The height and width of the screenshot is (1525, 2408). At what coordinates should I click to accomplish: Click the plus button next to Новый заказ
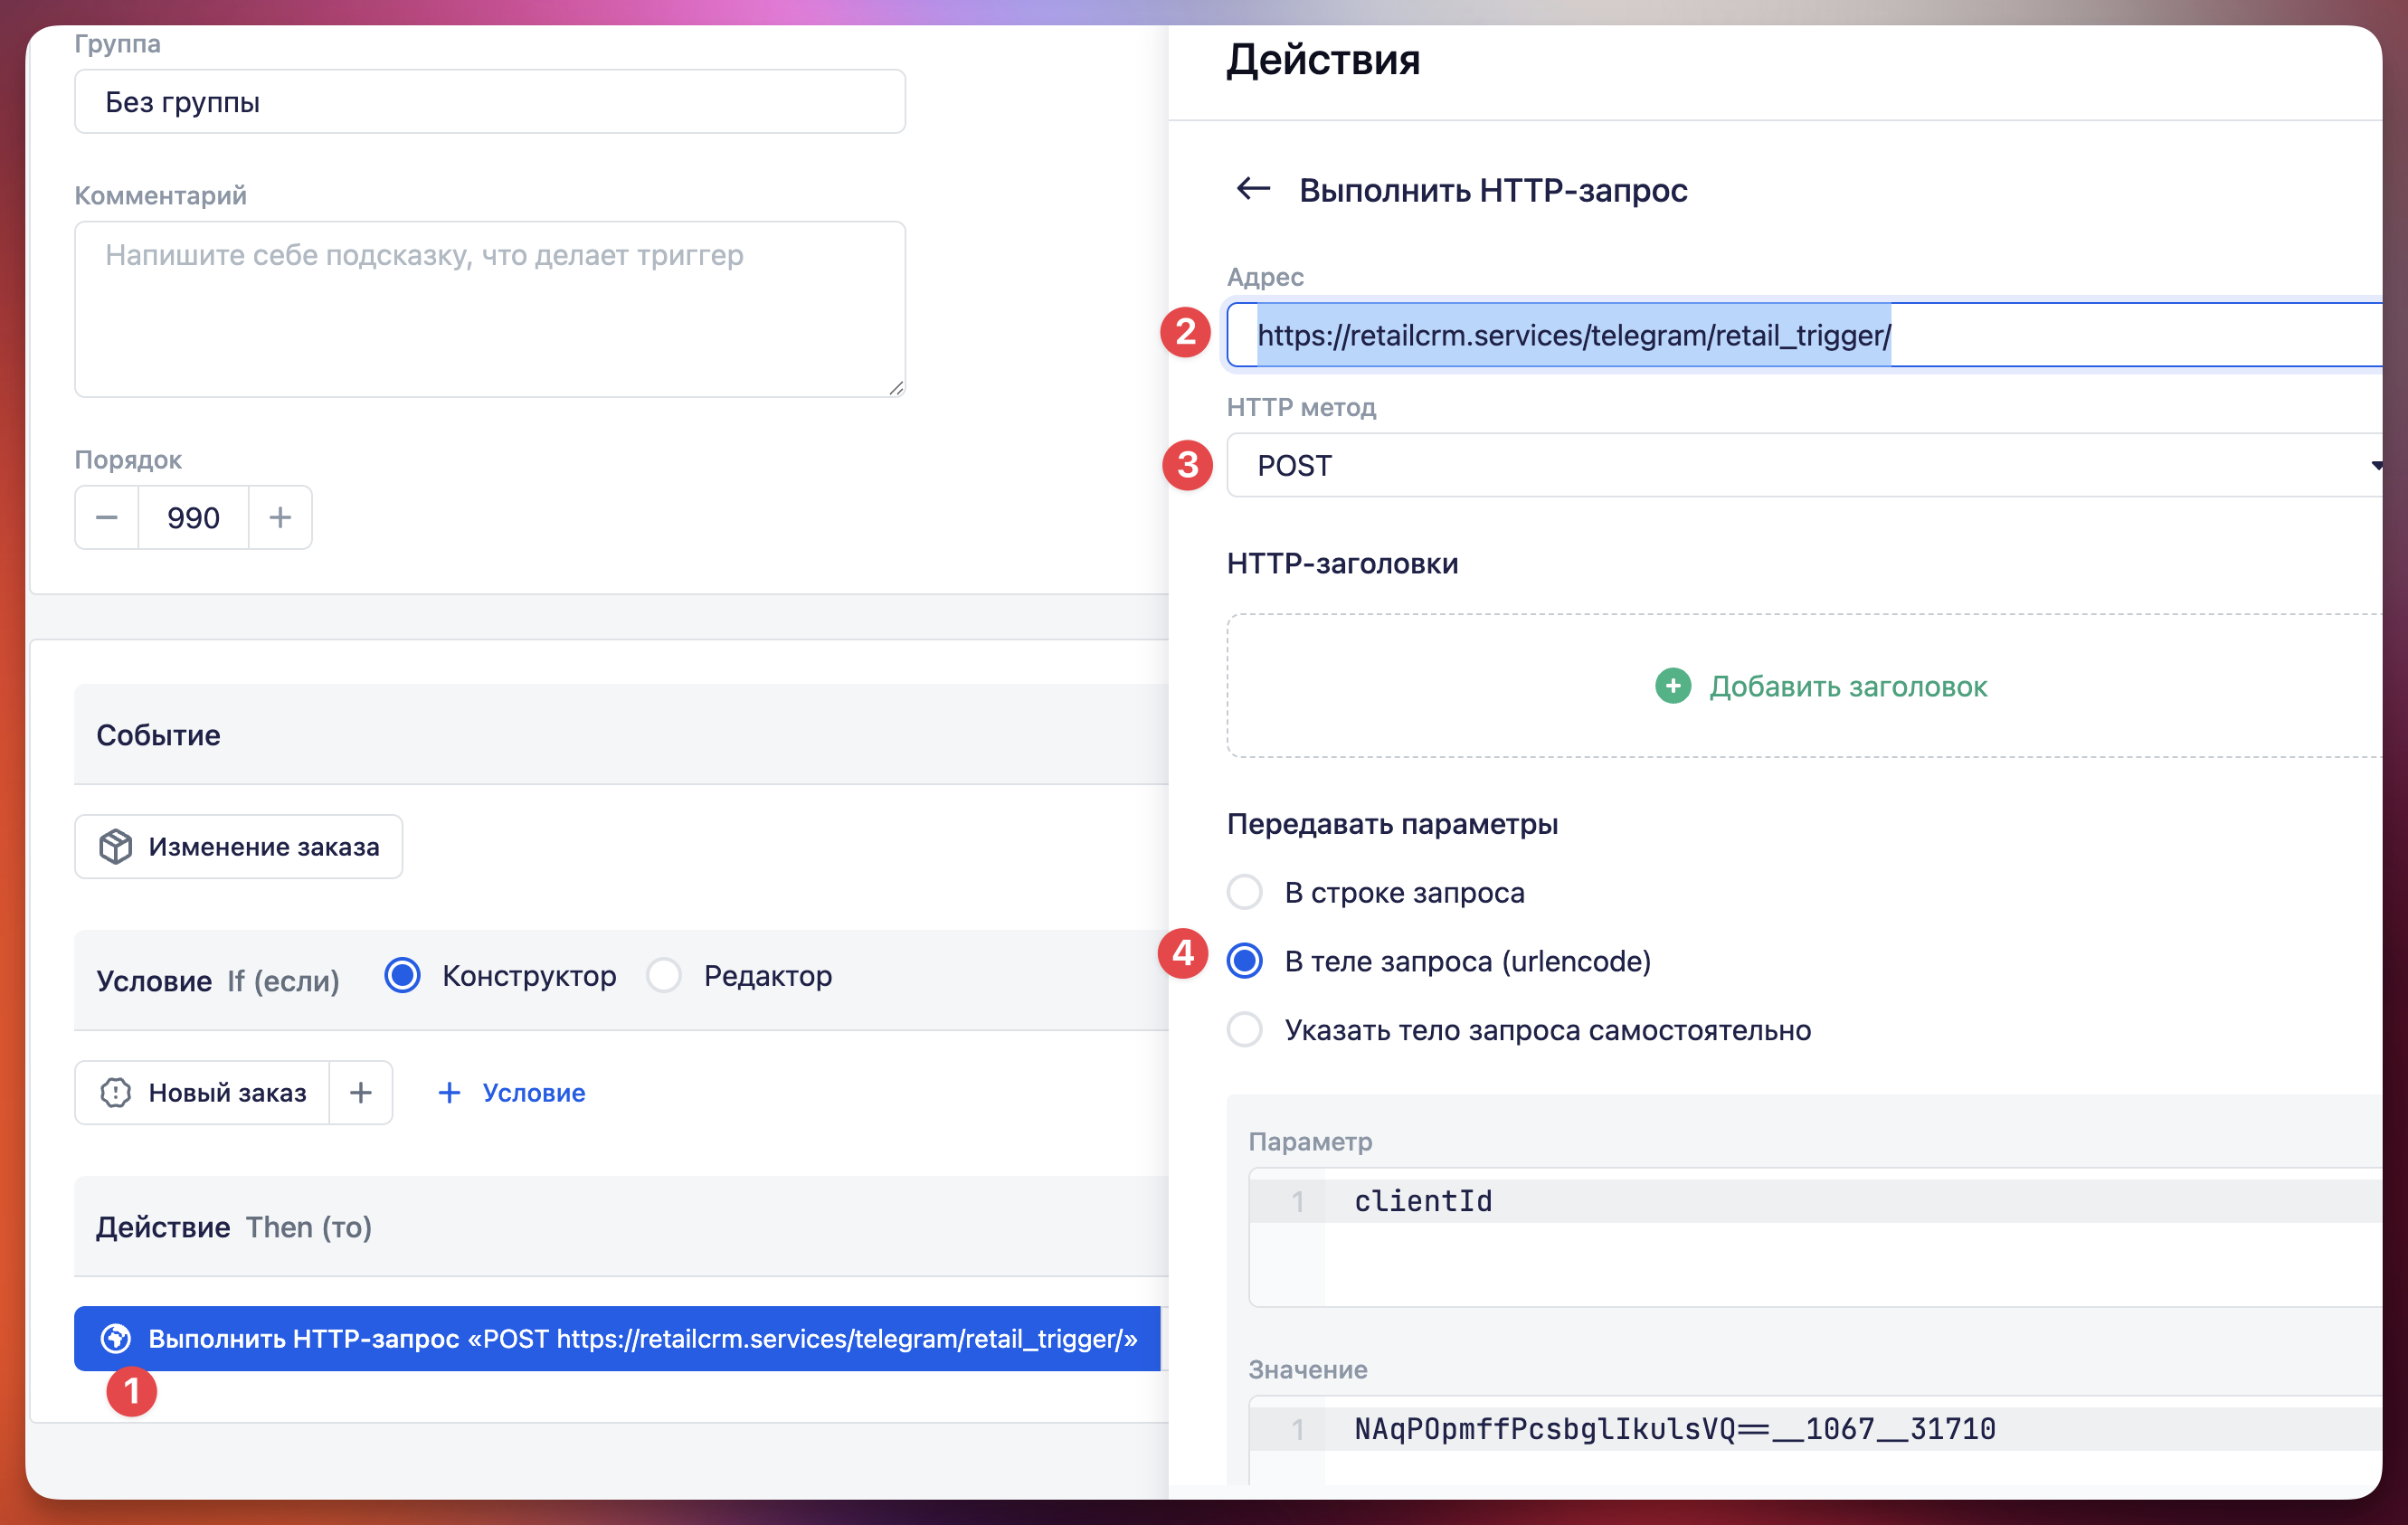tap(361, 1092)
